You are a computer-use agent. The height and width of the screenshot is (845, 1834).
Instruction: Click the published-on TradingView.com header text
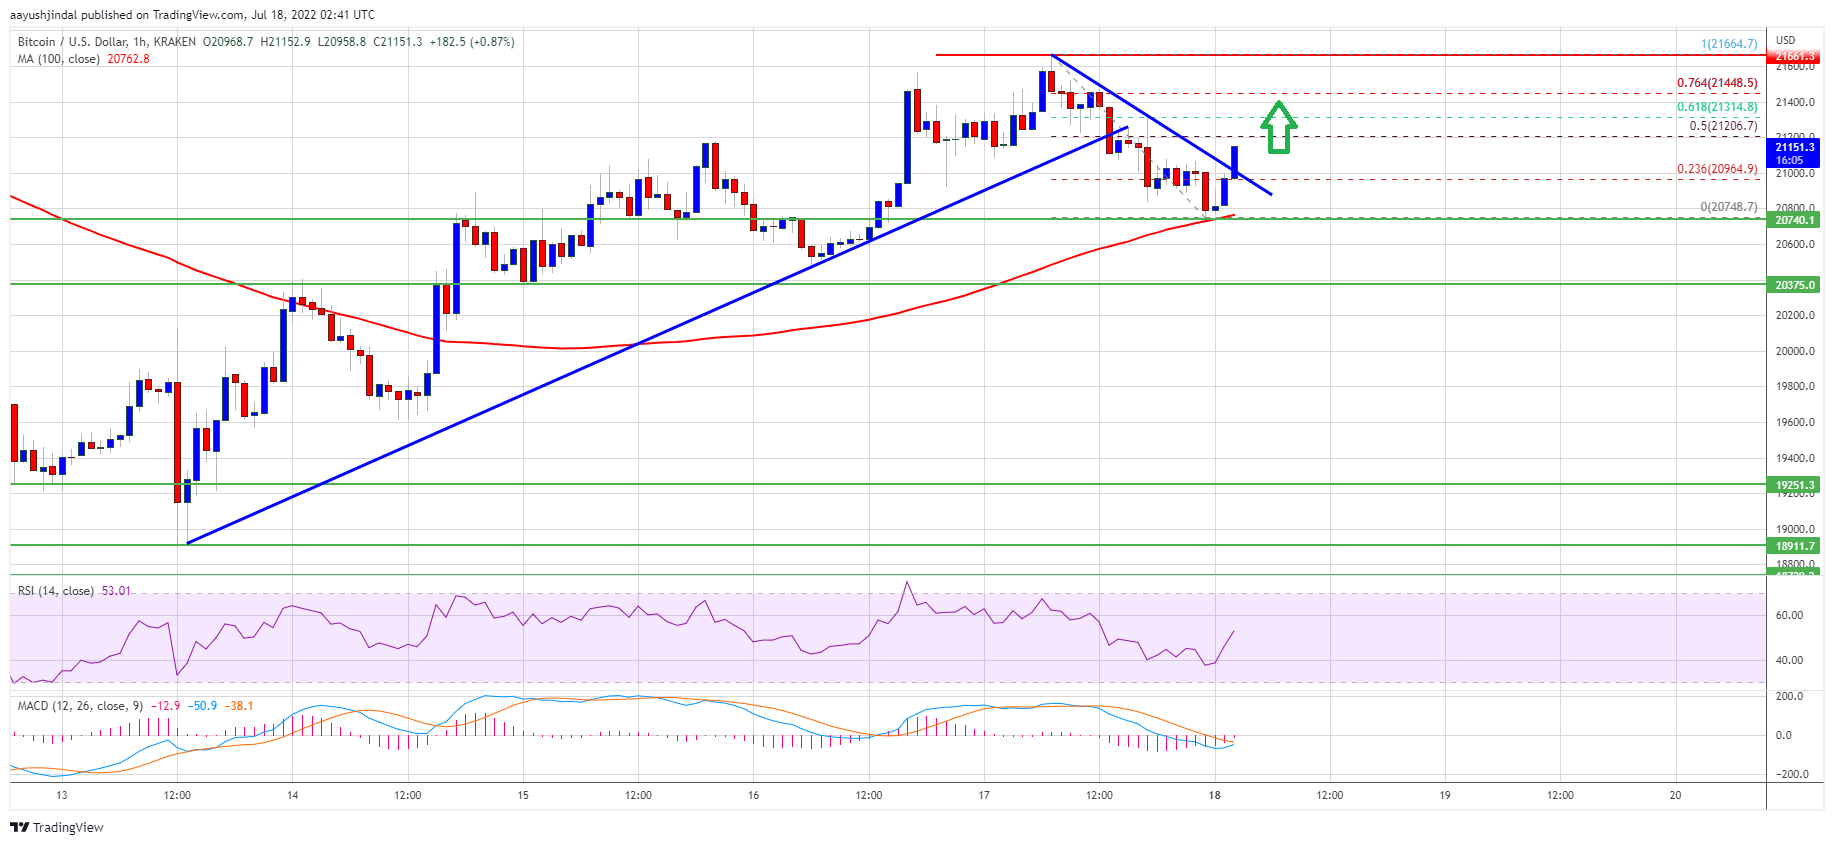[x=193, y=15]
